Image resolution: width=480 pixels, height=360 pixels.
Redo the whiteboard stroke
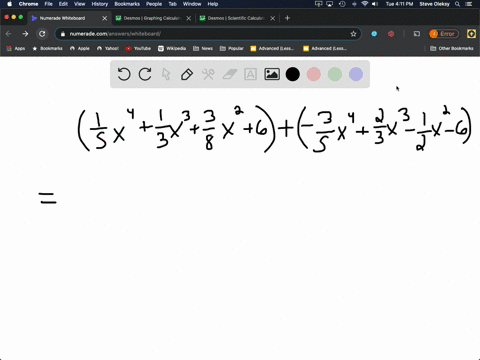145,74
